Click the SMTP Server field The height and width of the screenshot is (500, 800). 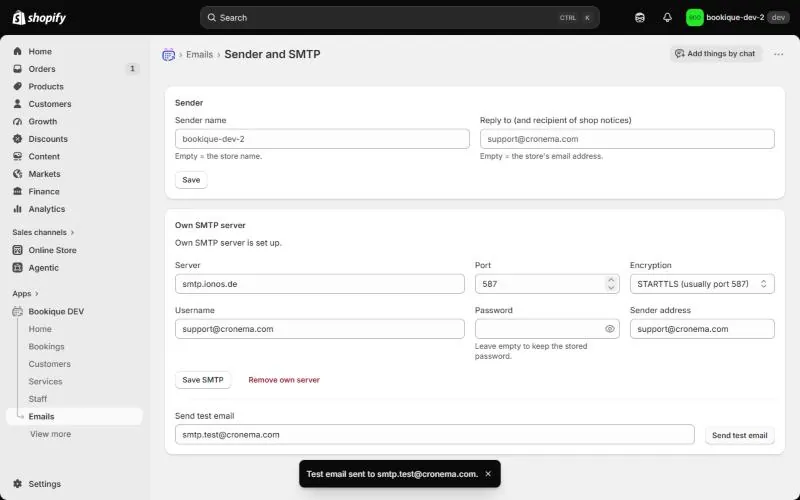319,284
